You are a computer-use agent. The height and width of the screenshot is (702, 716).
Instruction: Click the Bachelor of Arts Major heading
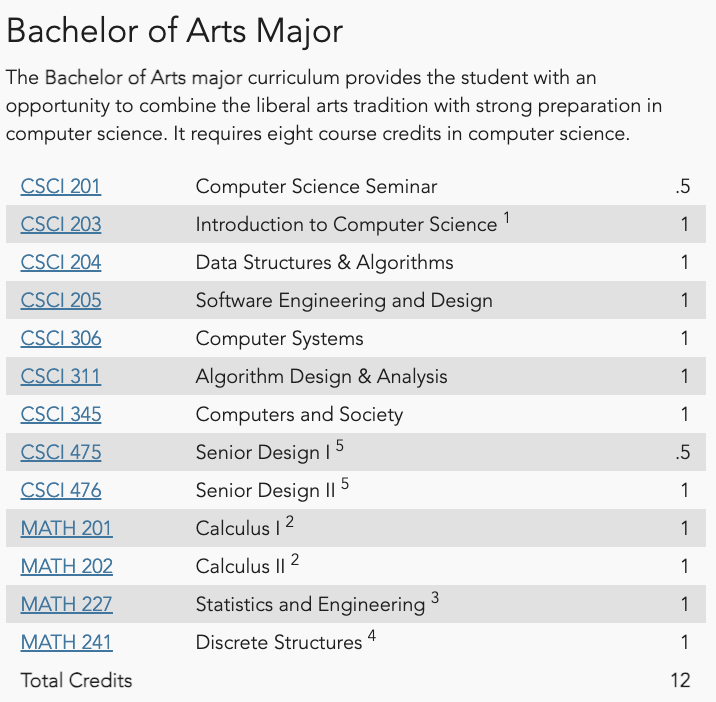[x=174, y=31]
